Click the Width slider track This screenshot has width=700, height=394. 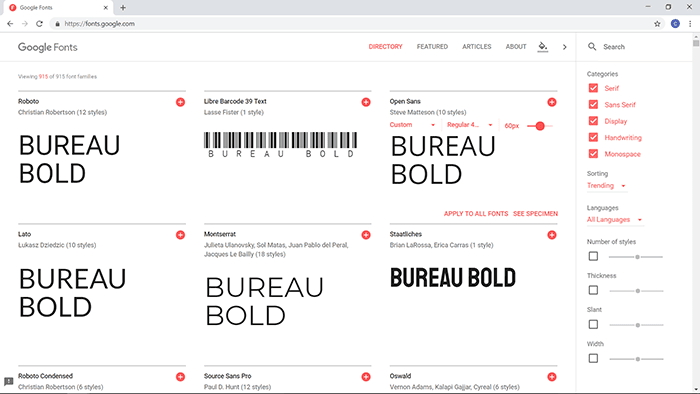click(636, 359)
